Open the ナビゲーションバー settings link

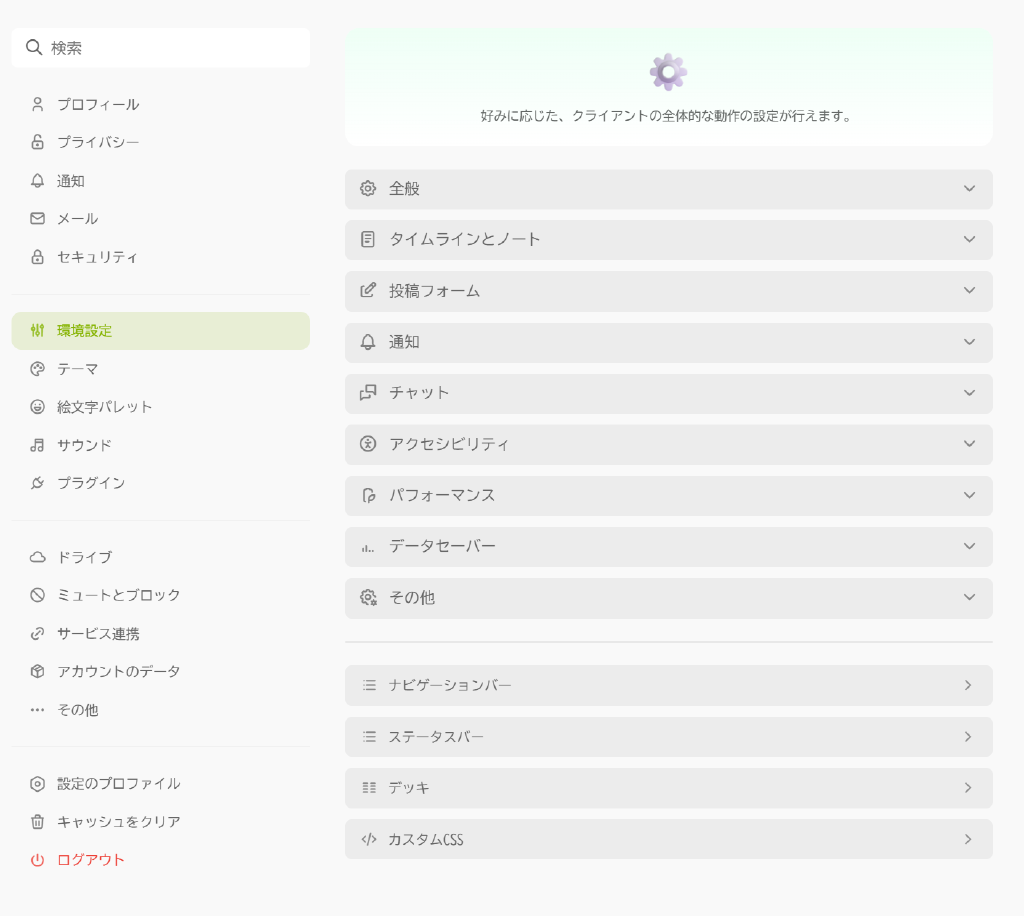668,686
